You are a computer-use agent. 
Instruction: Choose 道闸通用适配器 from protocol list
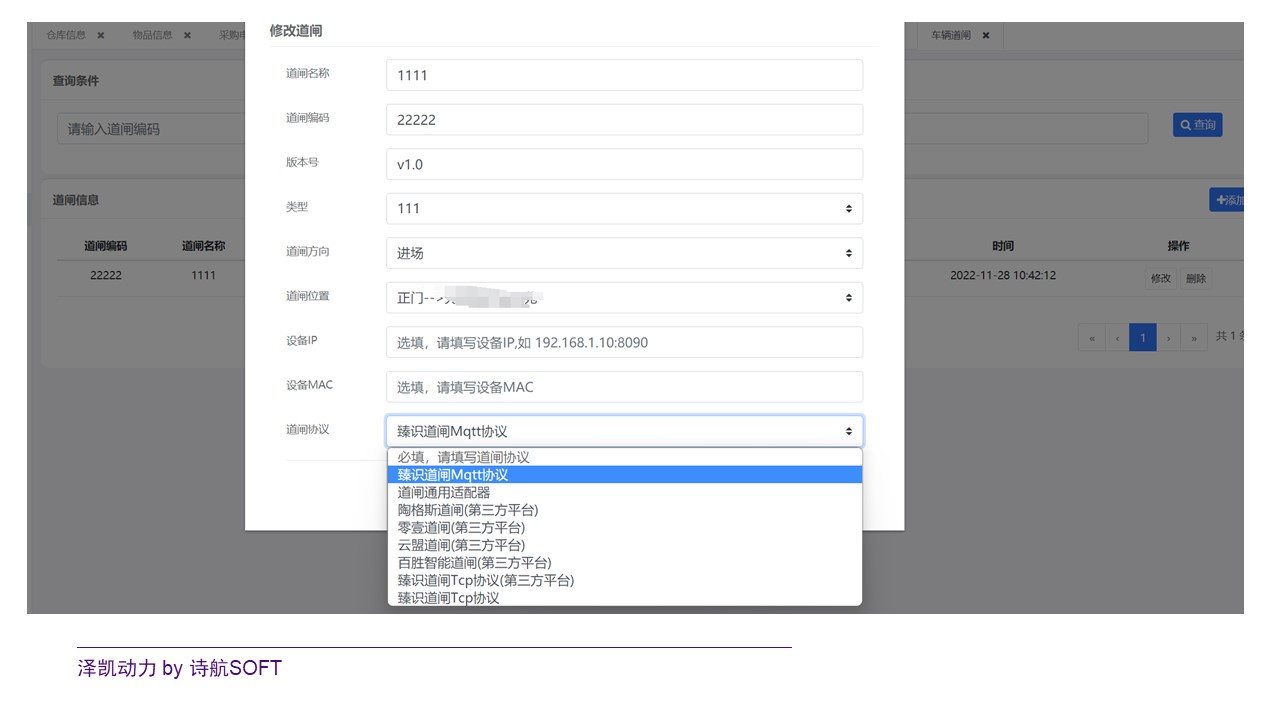coord(624,492)
